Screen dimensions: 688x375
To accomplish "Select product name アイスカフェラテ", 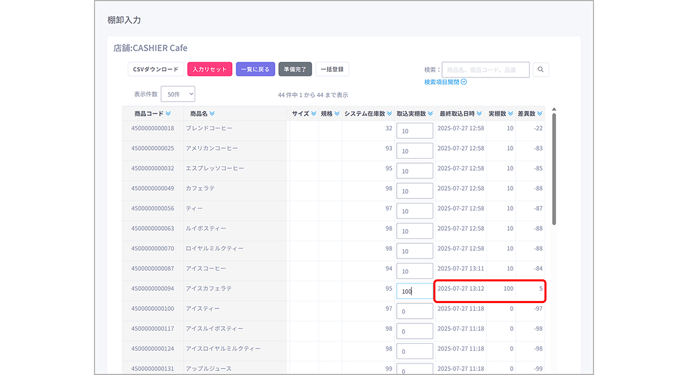I will (x=208, y=289).
